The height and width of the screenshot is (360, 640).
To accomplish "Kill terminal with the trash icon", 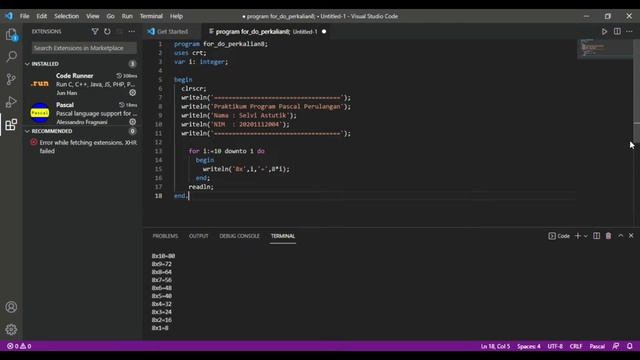I will point(608,236).
